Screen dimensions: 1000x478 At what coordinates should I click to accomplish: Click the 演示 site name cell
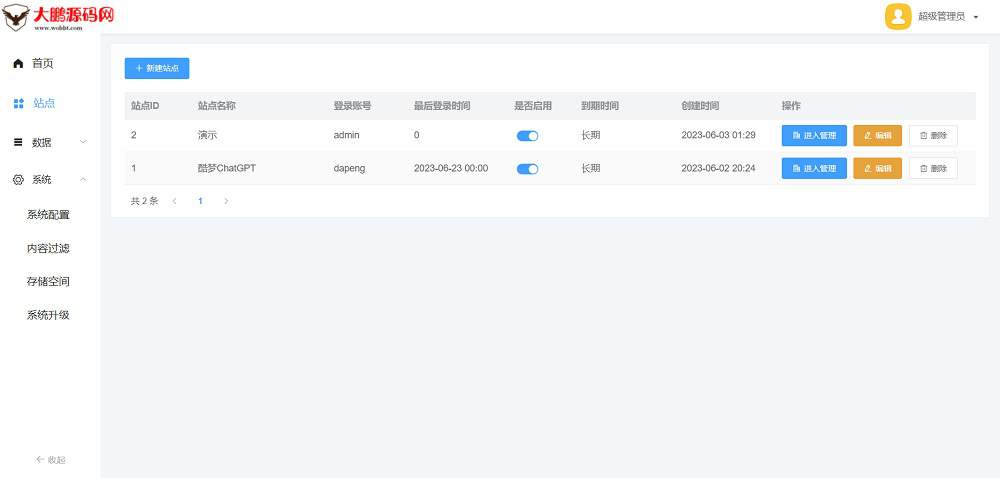tap(207, 135)
